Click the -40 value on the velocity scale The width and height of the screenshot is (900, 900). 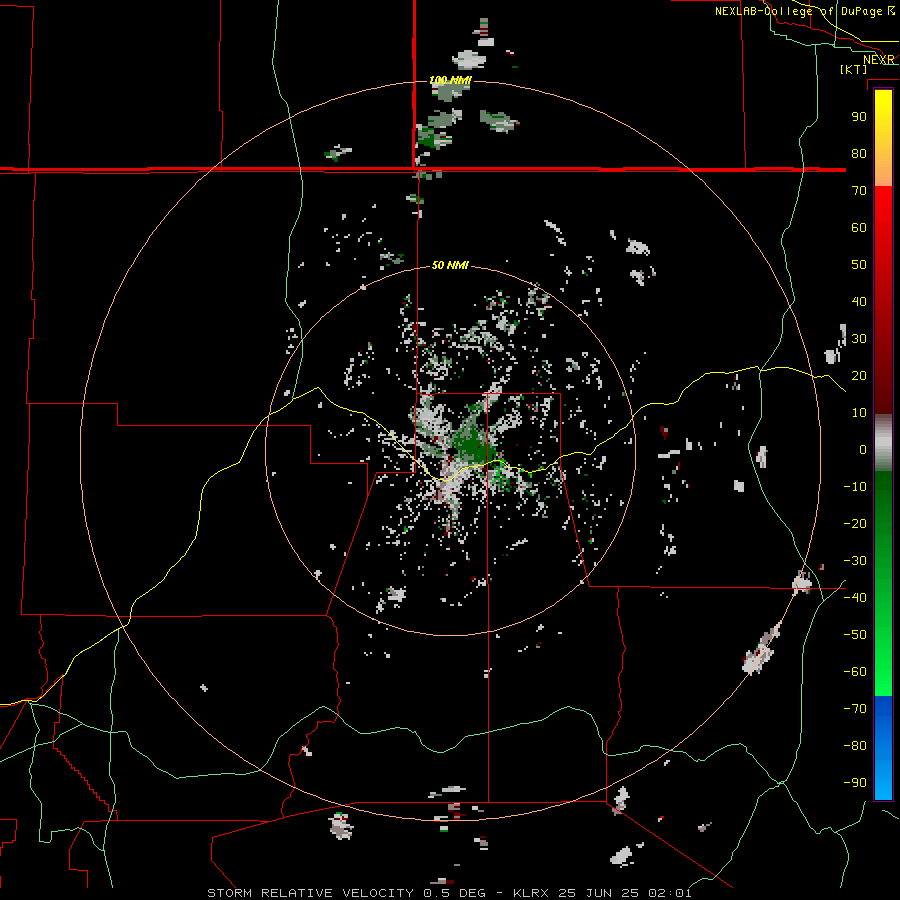855,598
